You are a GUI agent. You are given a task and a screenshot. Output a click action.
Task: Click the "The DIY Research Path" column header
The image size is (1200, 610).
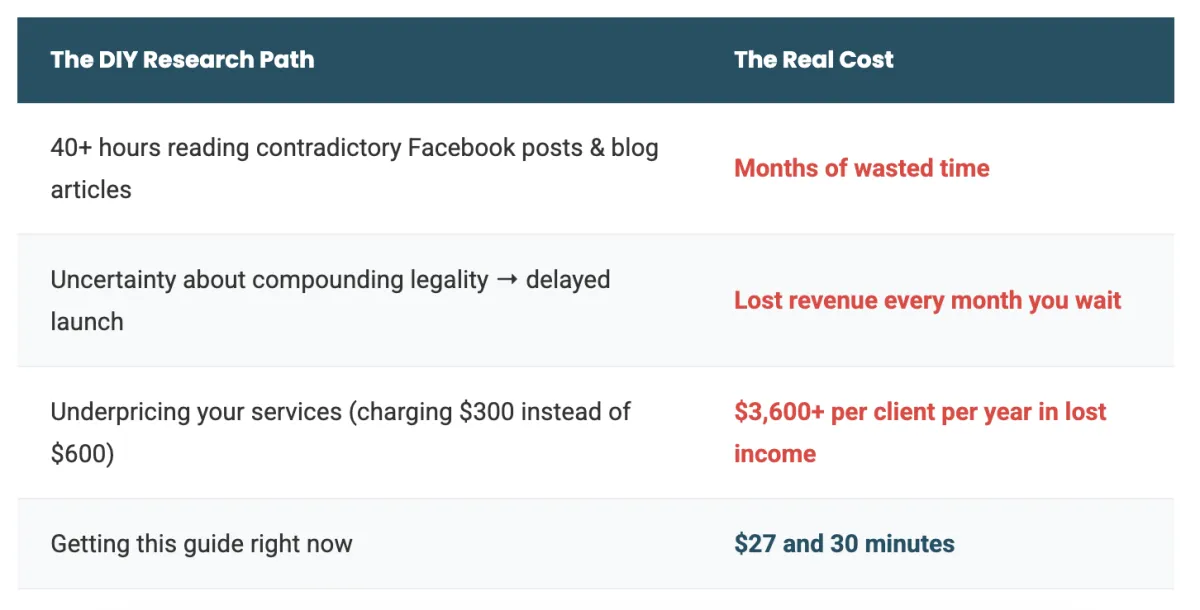click(182, 60)
